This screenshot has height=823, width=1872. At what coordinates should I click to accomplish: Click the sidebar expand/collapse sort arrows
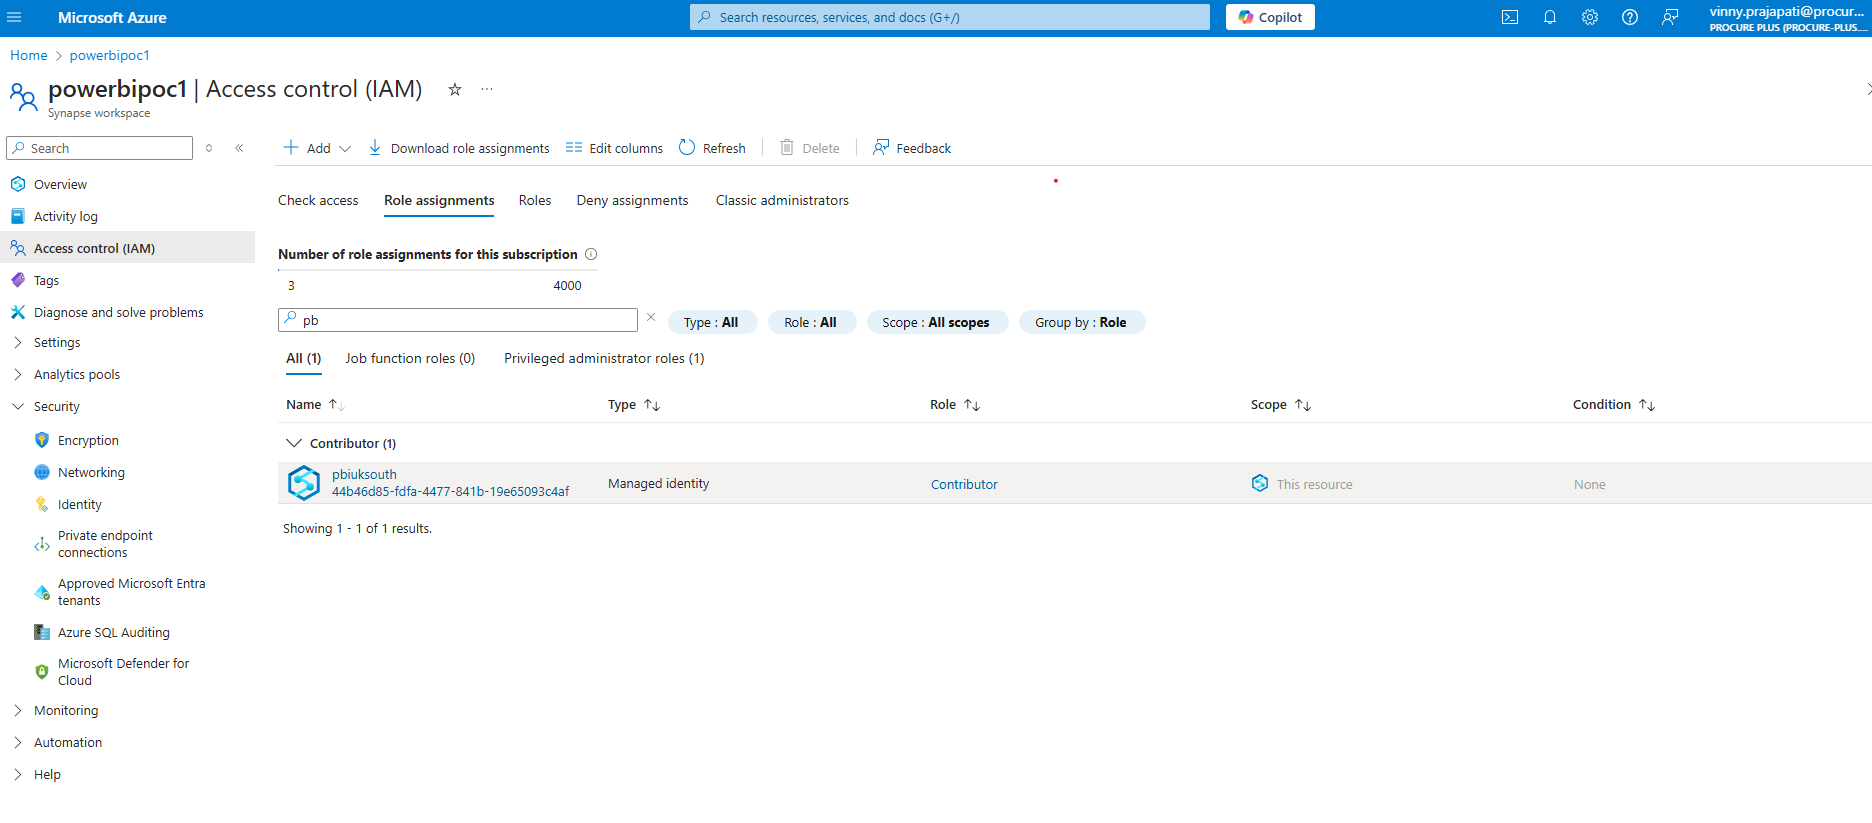[x=209, y=148]
